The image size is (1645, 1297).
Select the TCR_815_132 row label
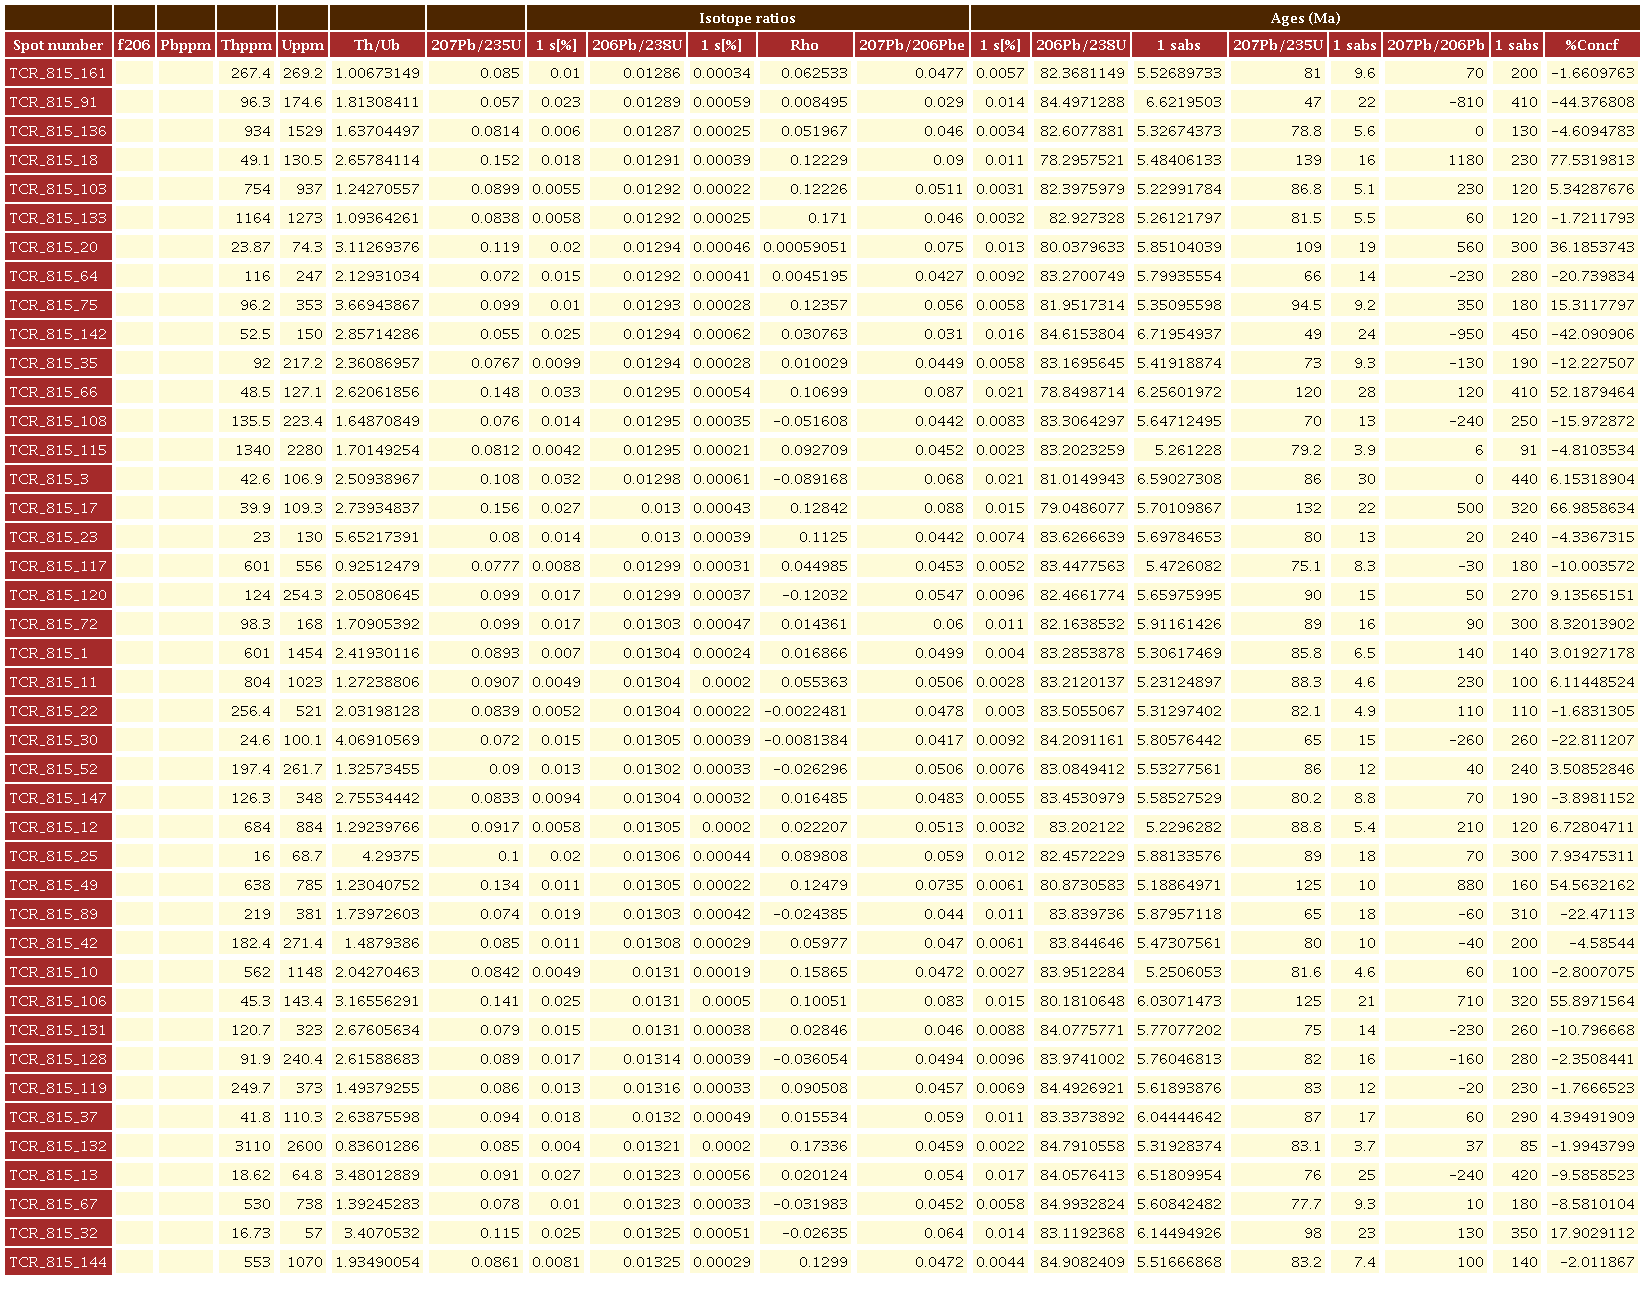click(58, 1146)
